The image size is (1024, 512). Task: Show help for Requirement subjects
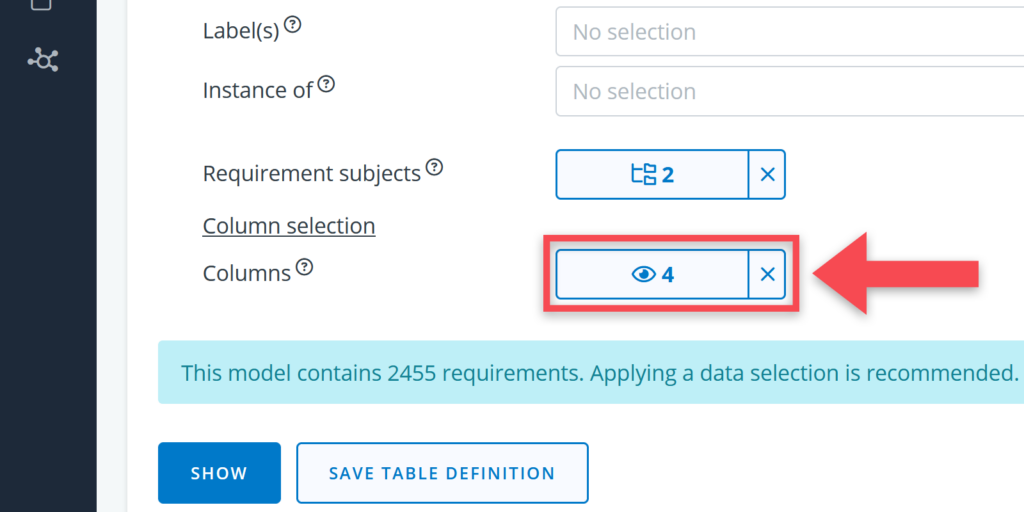434,168
